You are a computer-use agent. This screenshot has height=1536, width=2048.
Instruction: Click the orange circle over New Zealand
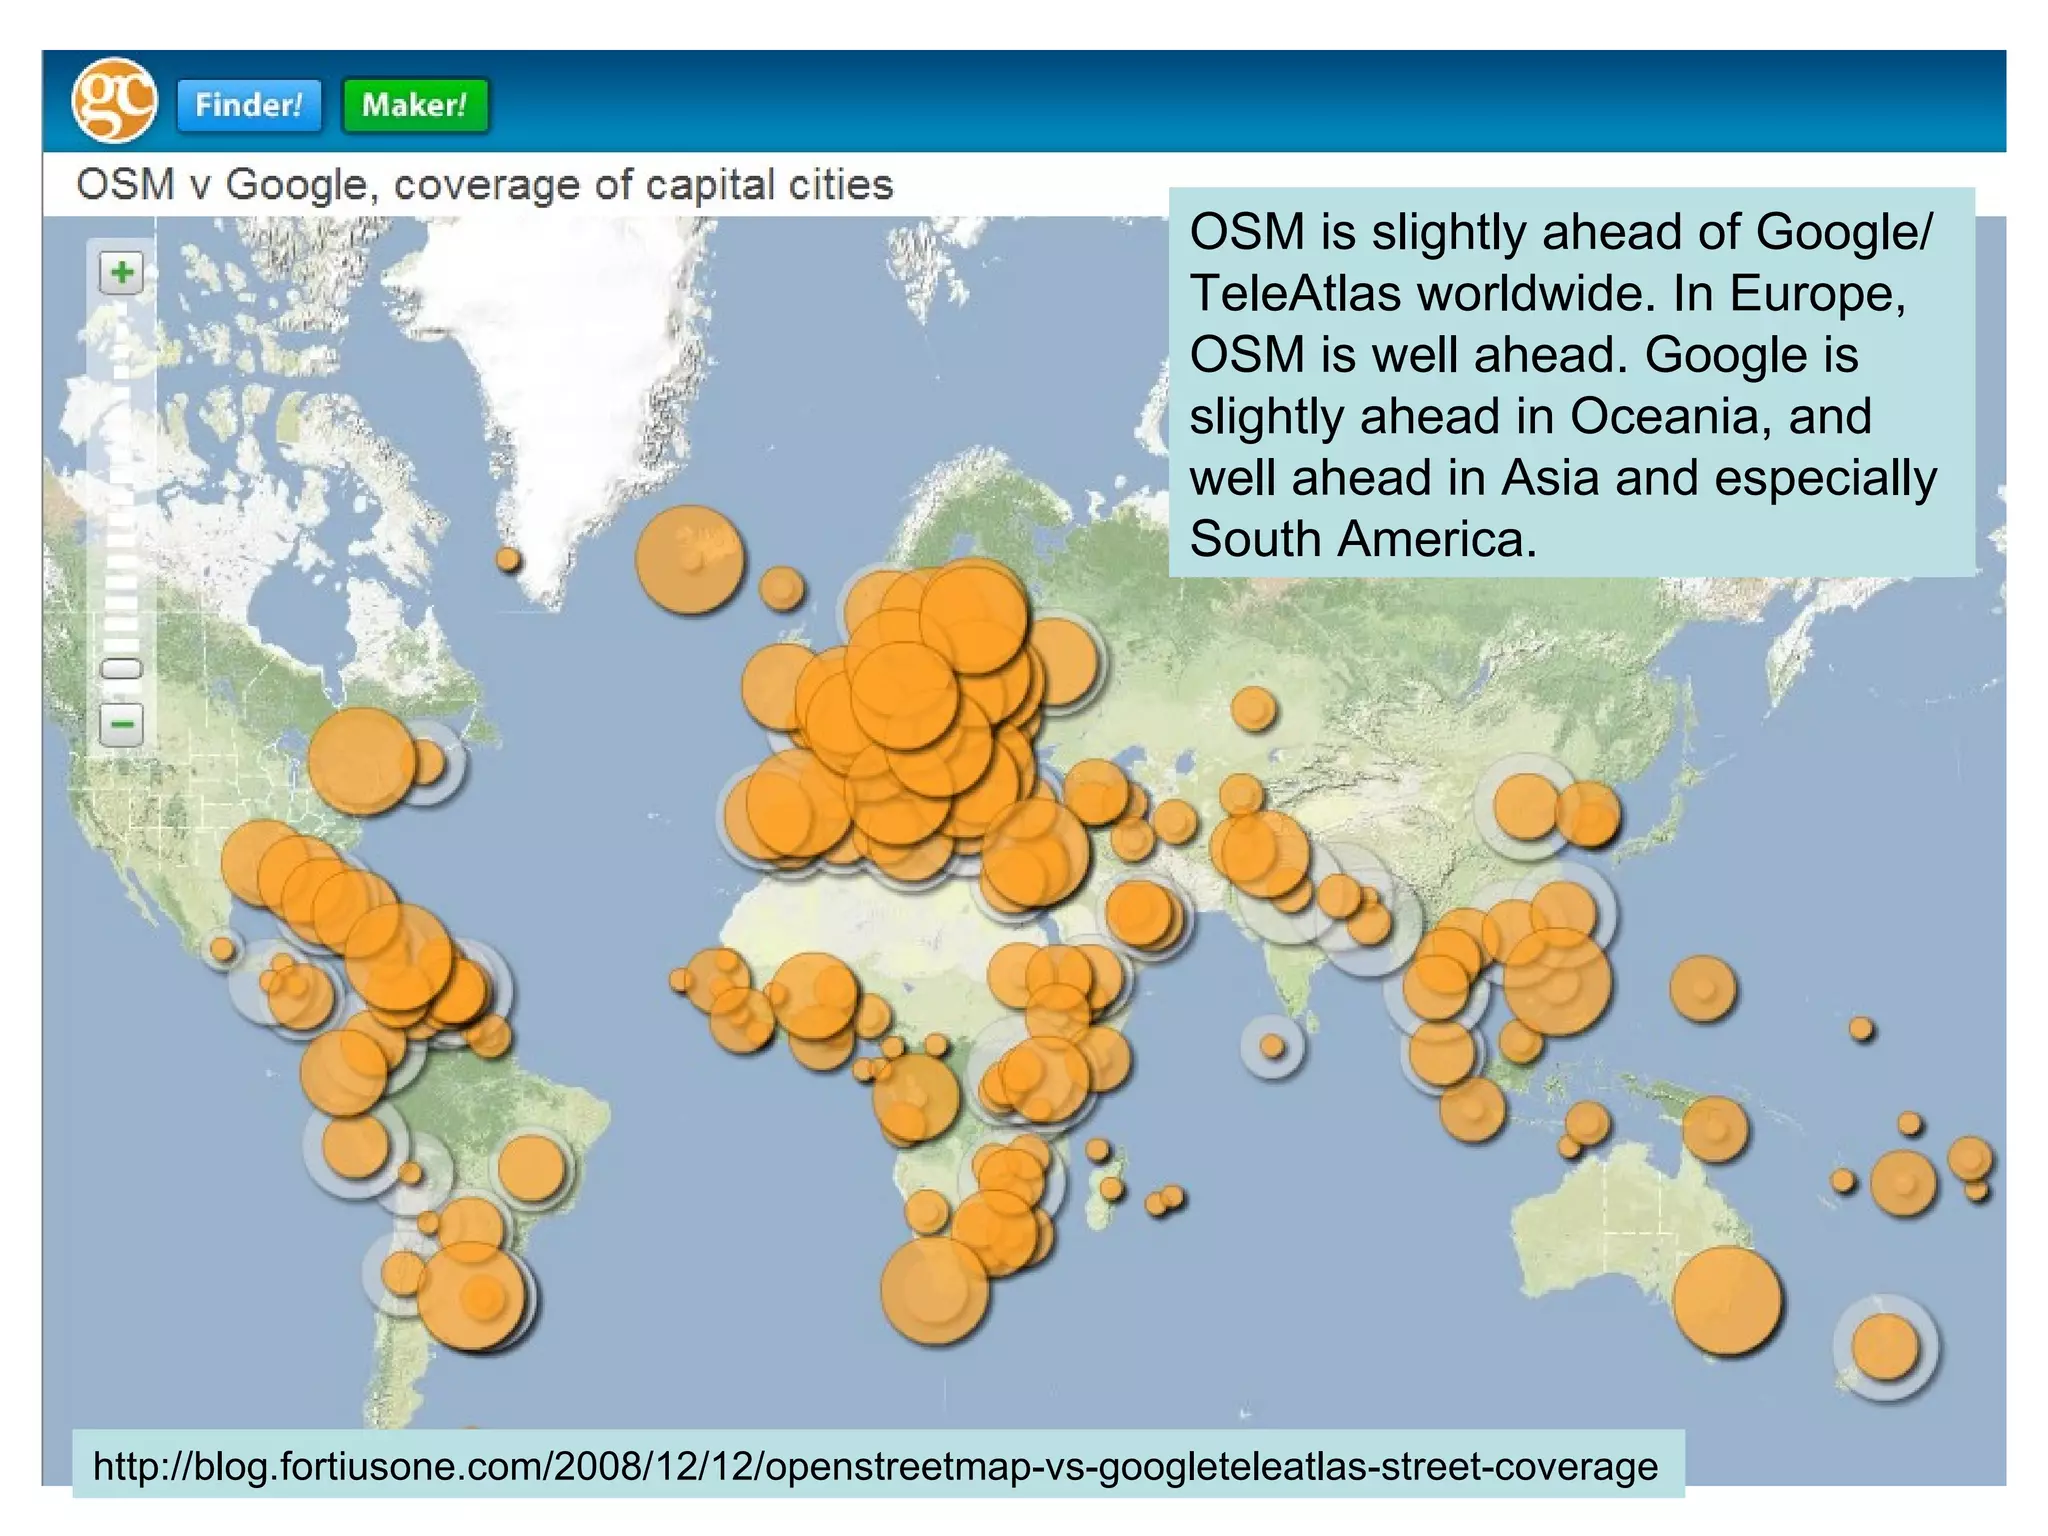point(1885,1346)
